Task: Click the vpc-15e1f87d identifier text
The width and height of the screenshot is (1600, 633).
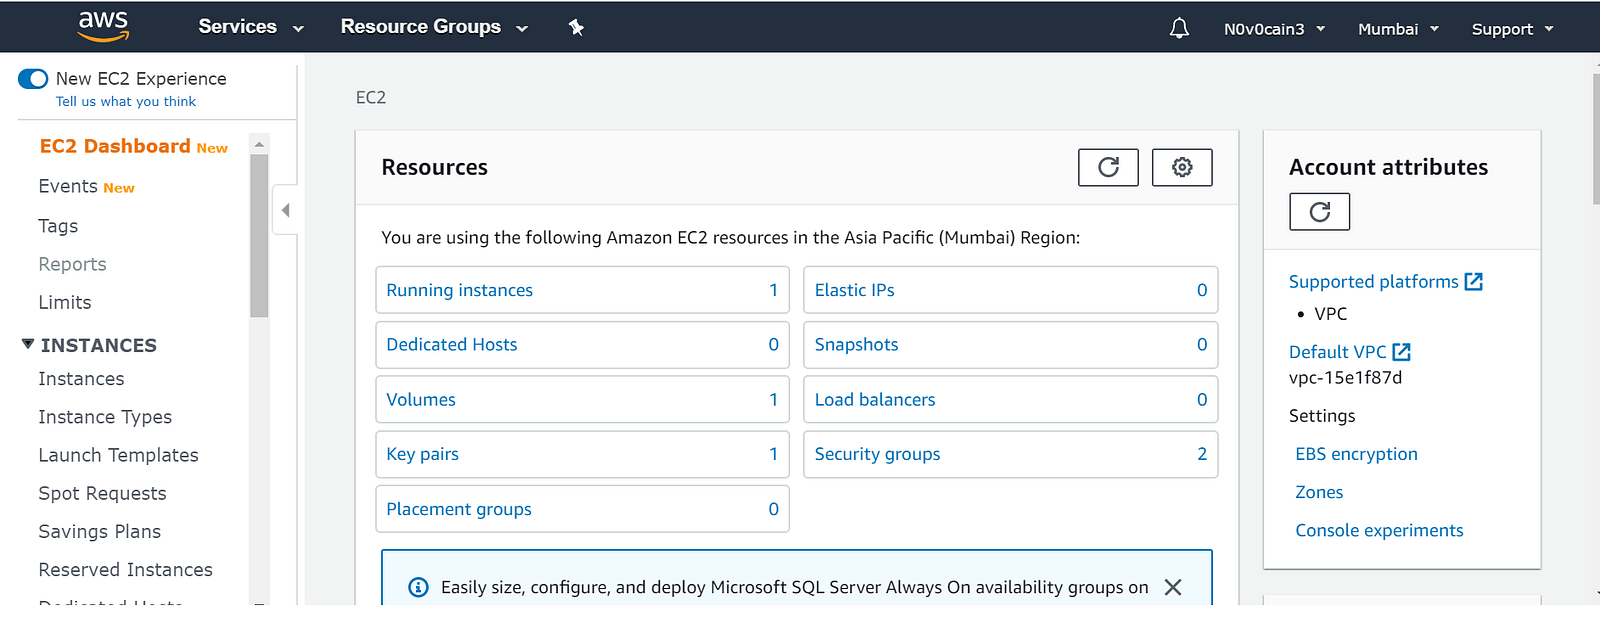Action: point(1345,378)
